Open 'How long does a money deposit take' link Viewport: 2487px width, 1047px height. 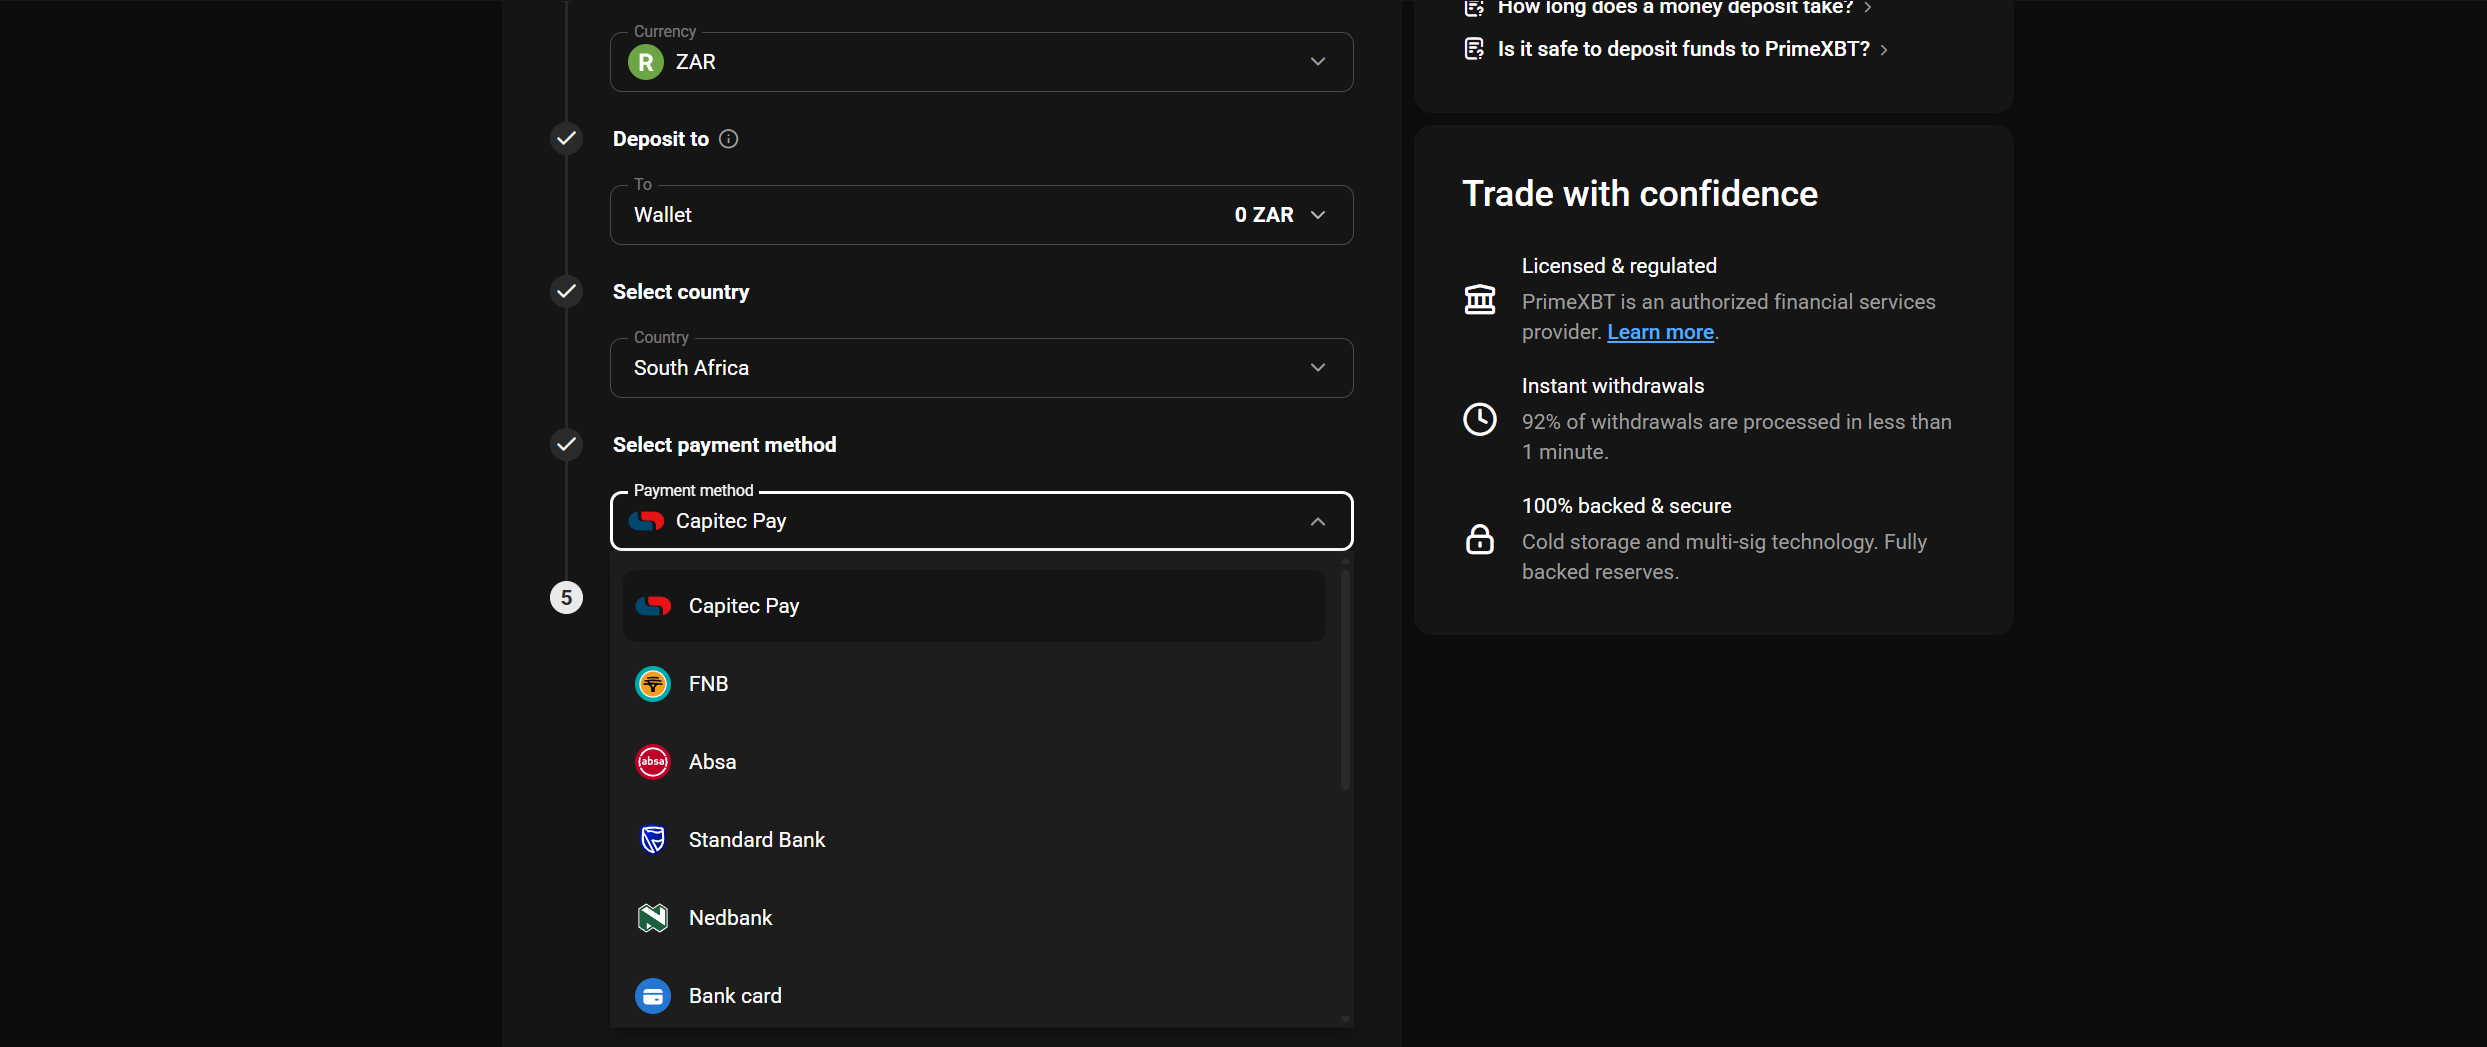[1675, 8]
